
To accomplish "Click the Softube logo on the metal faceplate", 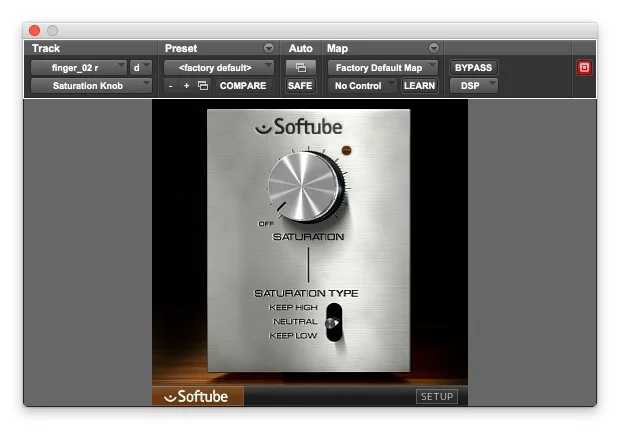I will point(299,127).
